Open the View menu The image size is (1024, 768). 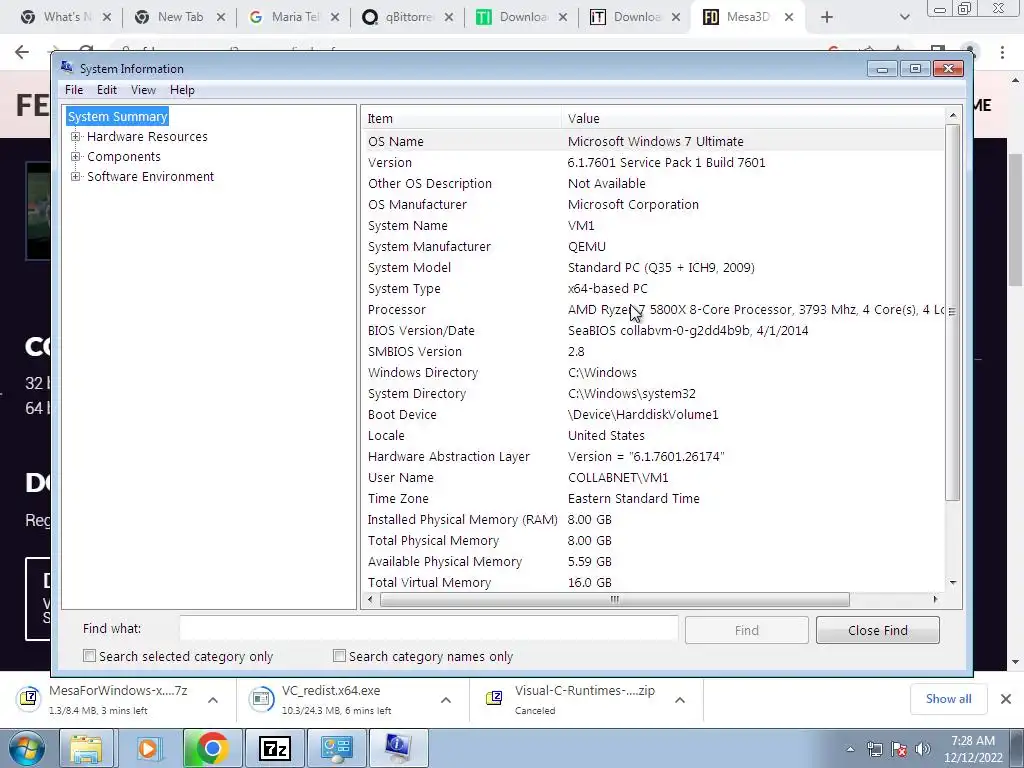[143, 90]
